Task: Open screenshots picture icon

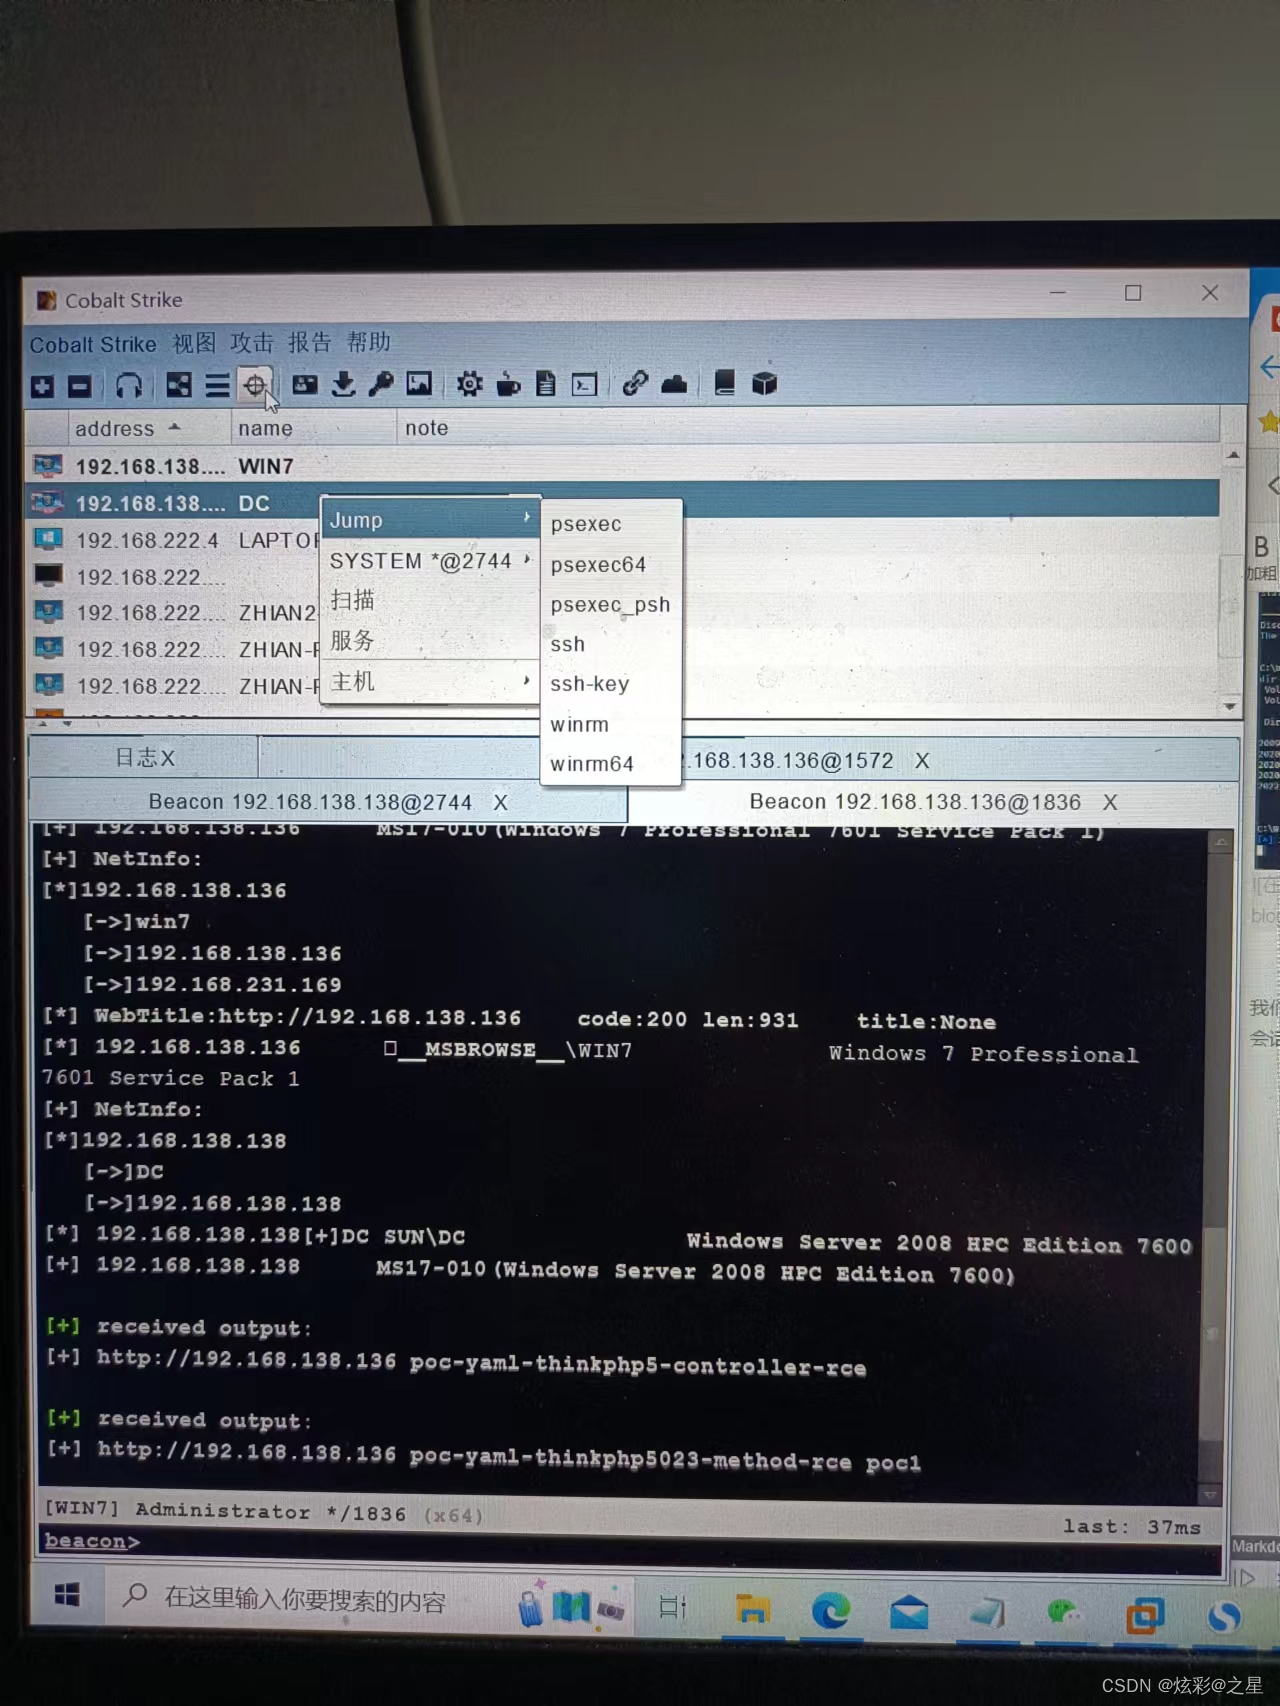Action: coord(419,384)
